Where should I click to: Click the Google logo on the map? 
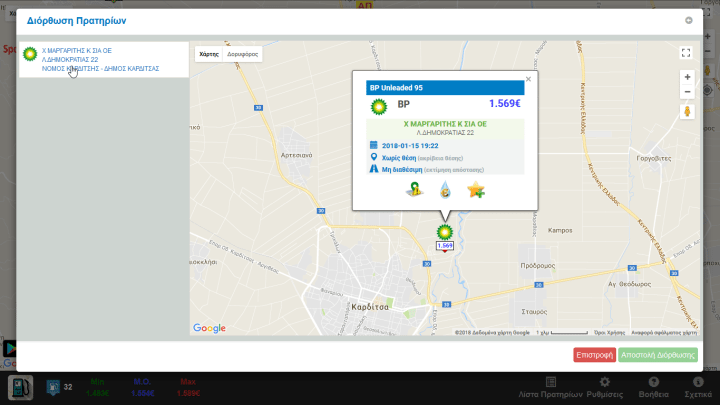coord(210,328)
